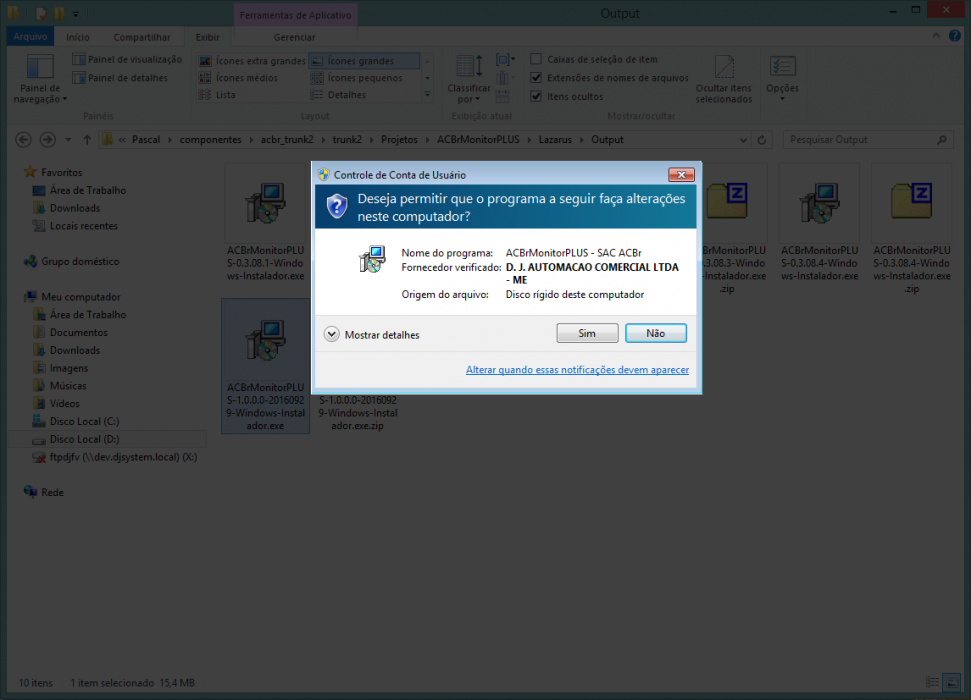Click Sim to allow the program
Viewport: 971px width, 700px height.
pos(587,333)
